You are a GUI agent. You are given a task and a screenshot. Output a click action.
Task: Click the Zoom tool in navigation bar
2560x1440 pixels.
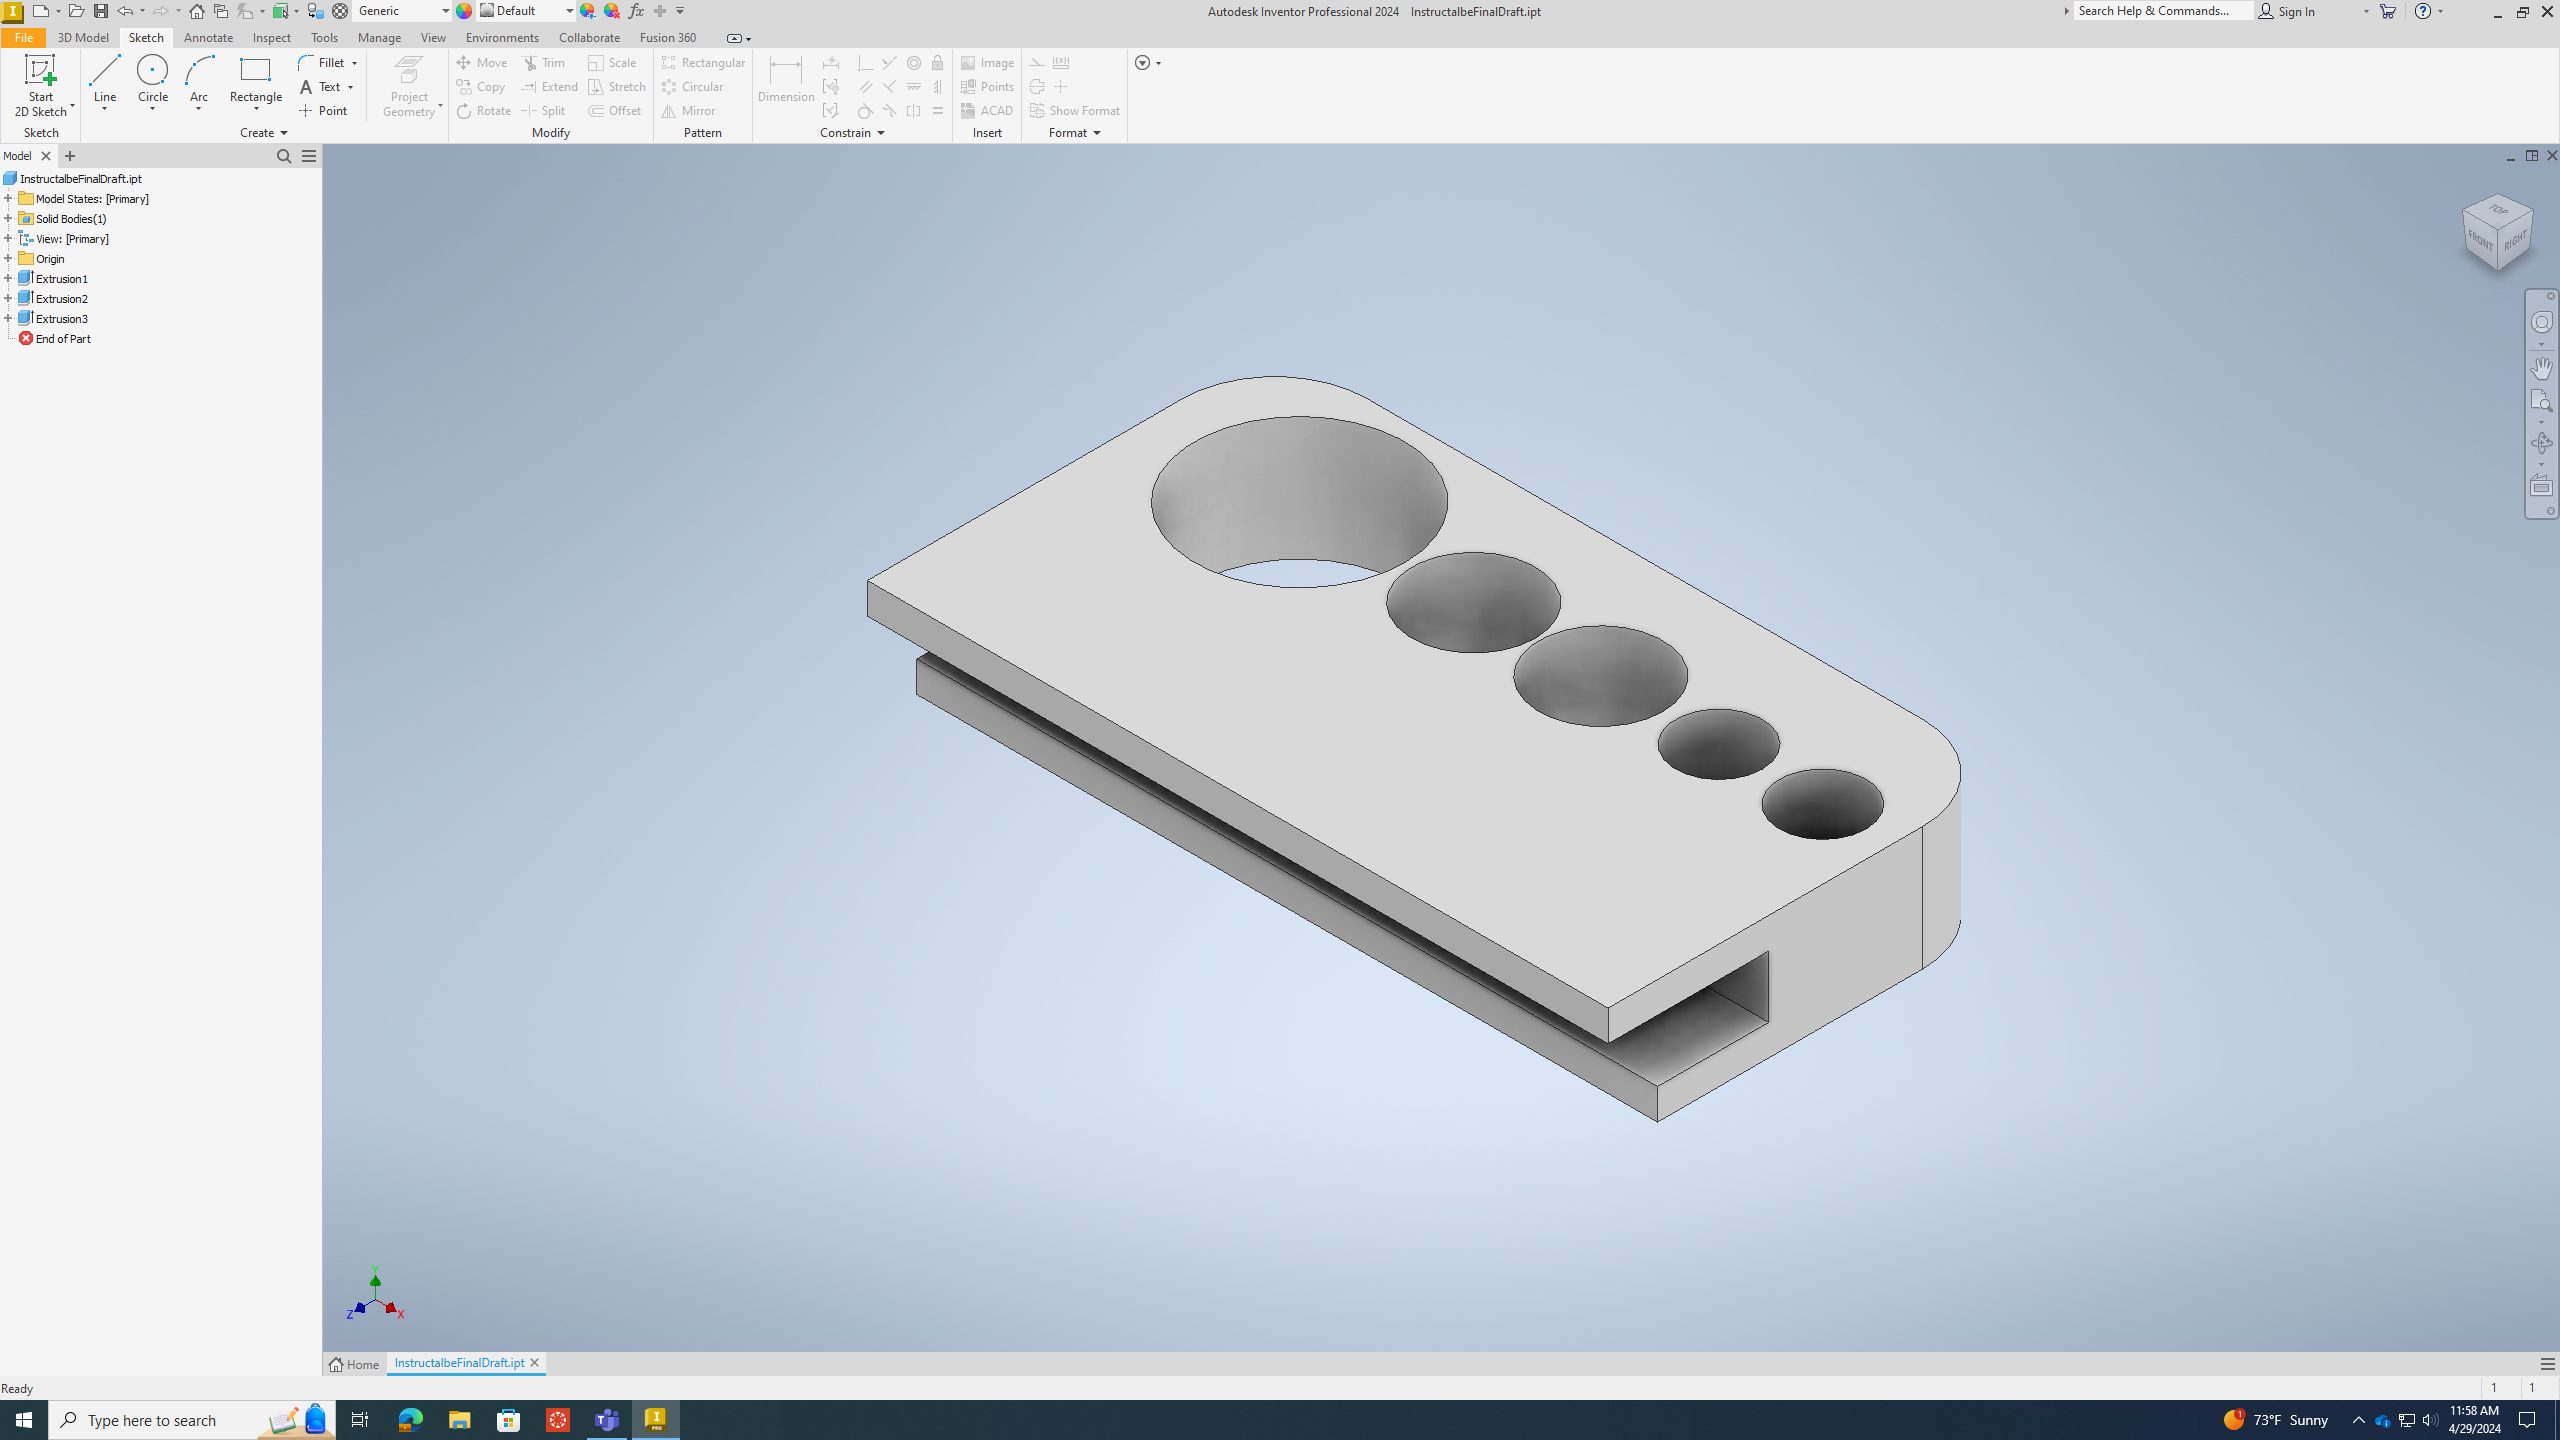pyautogui.click(x=2541, y=401)
